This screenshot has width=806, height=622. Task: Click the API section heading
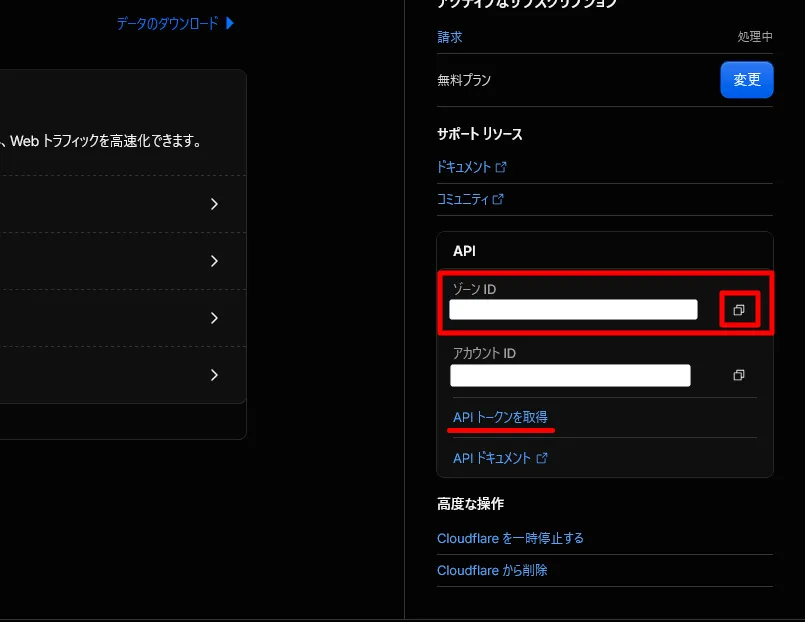click(x=464, y=251)
